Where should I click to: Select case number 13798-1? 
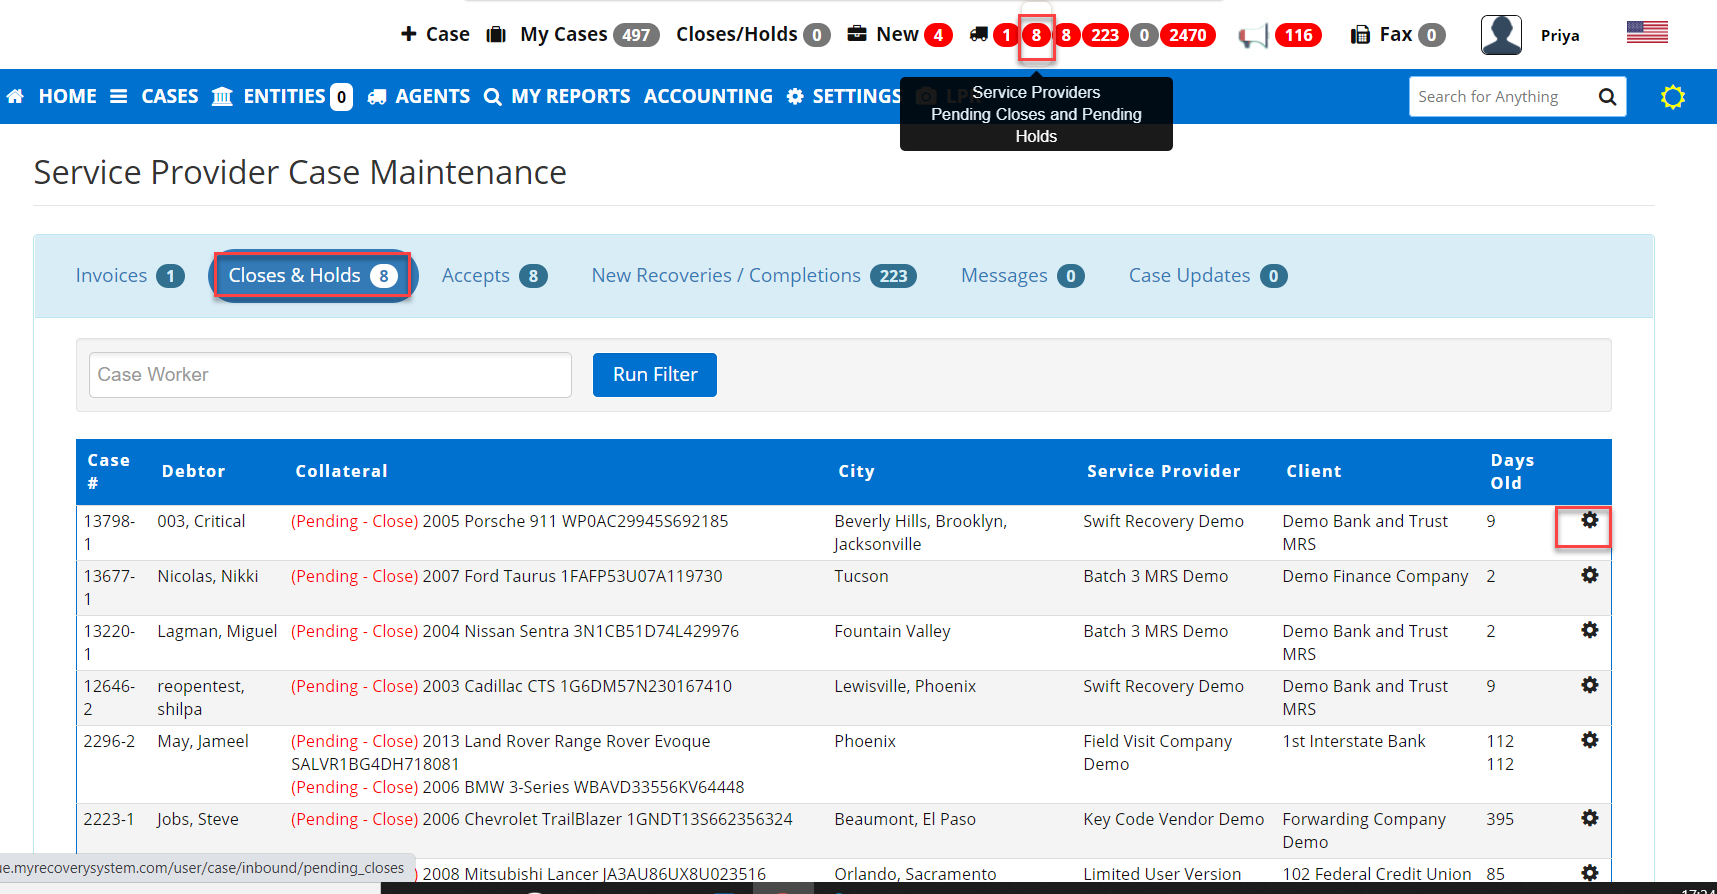click(108, 532)
